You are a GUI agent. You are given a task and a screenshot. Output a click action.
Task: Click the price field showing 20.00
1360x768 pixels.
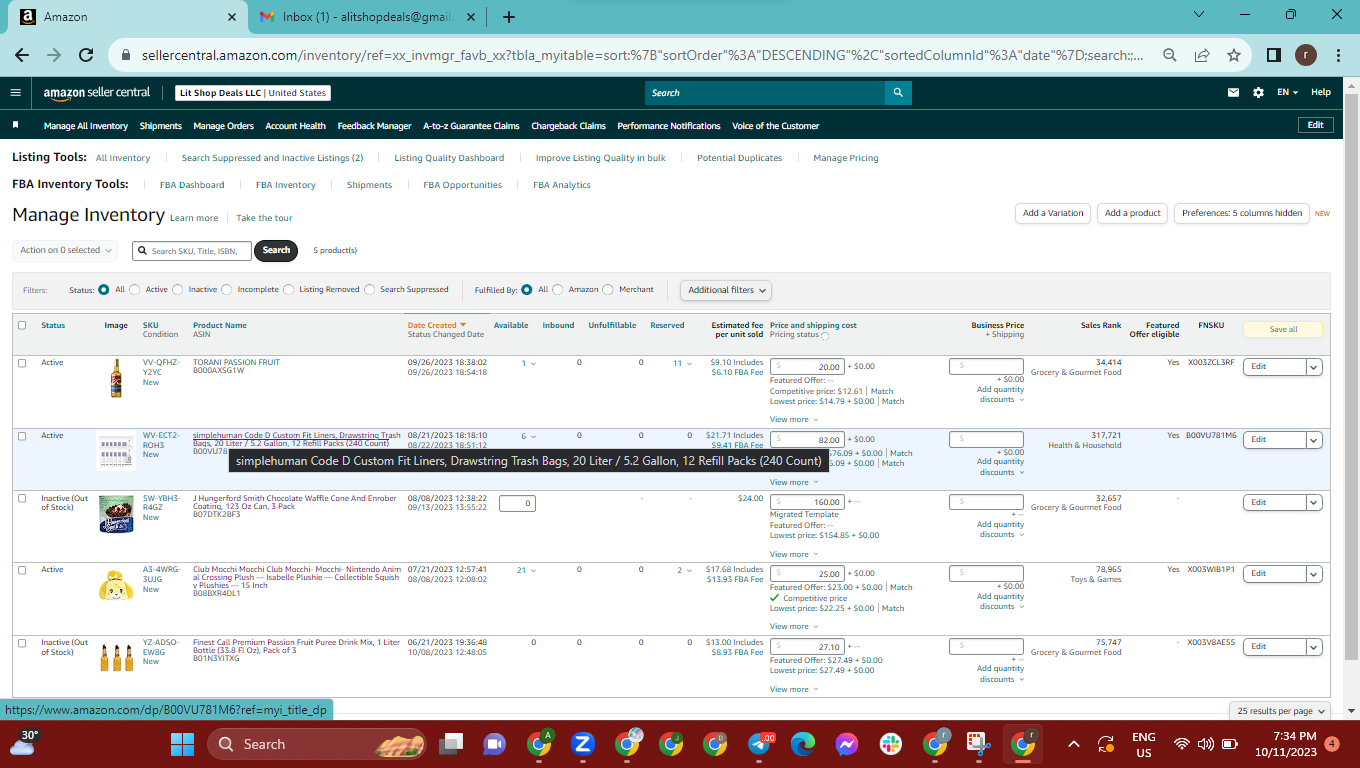(807, 367)
